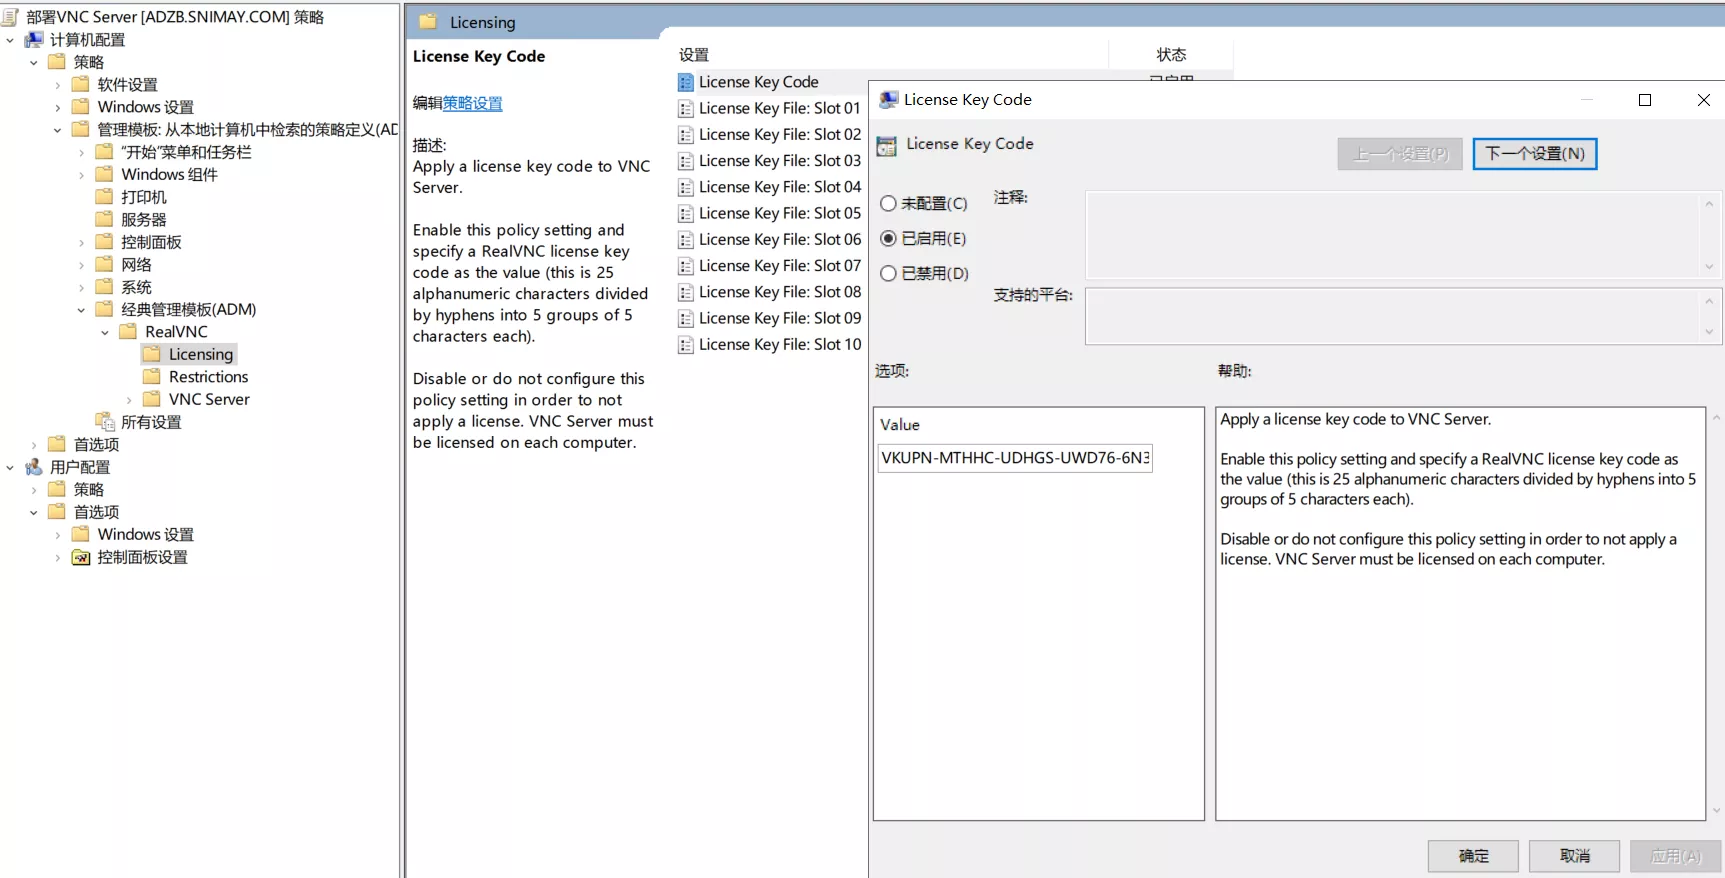Click the 所有设置 icon in tree
The image size is (1725, 878).
105,422
